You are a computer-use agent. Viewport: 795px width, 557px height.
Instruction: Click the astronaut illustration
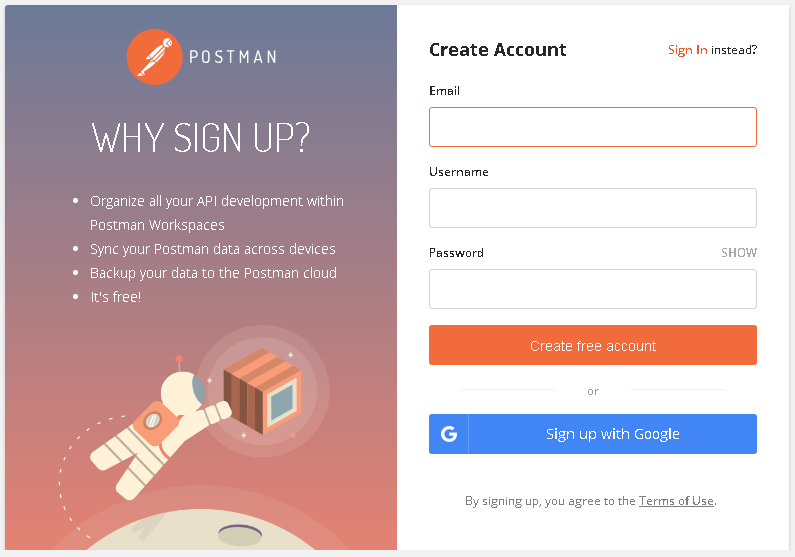pos(160,427)
